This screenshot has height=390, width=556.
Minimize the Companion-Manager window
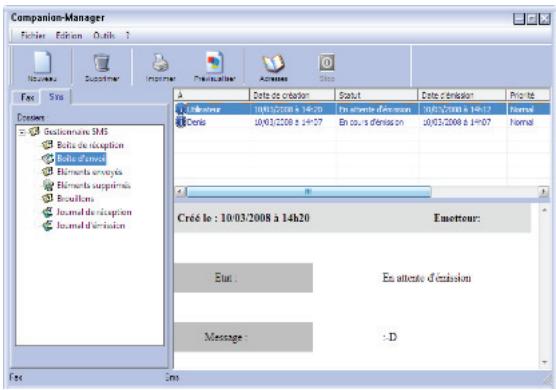coord(519,18)
